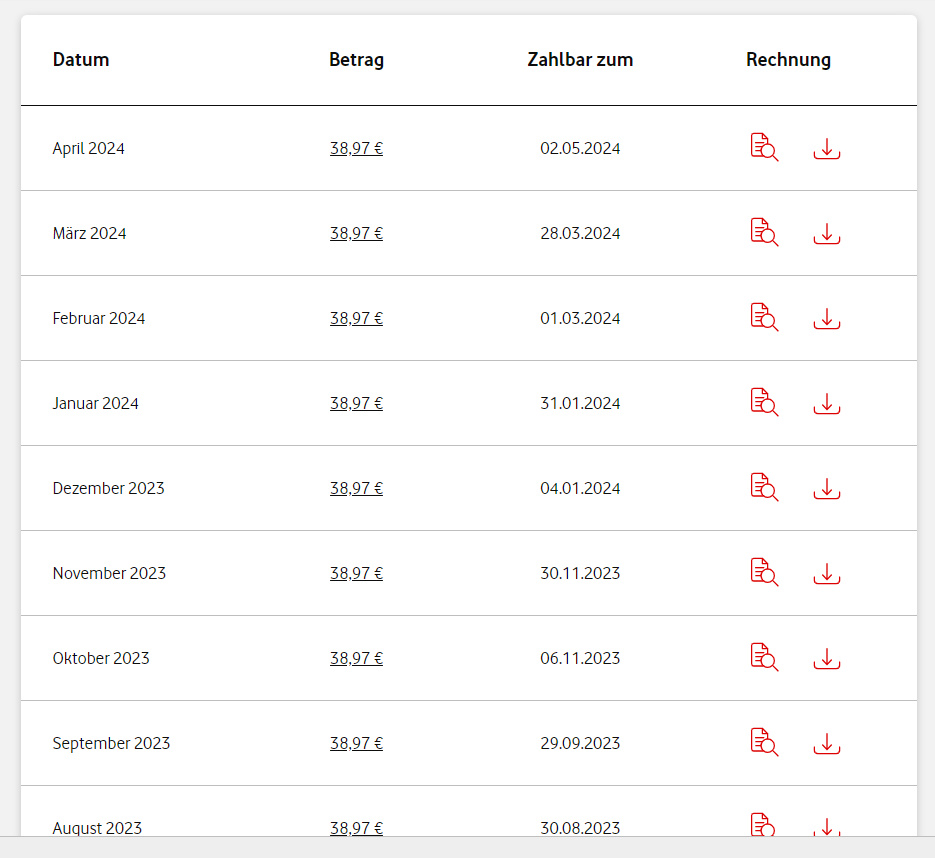Viewport: 935px width, 858px height.
Task: Open the Oktober 2023 amount link
Action: pyautogui.click(x=356, y=659)
